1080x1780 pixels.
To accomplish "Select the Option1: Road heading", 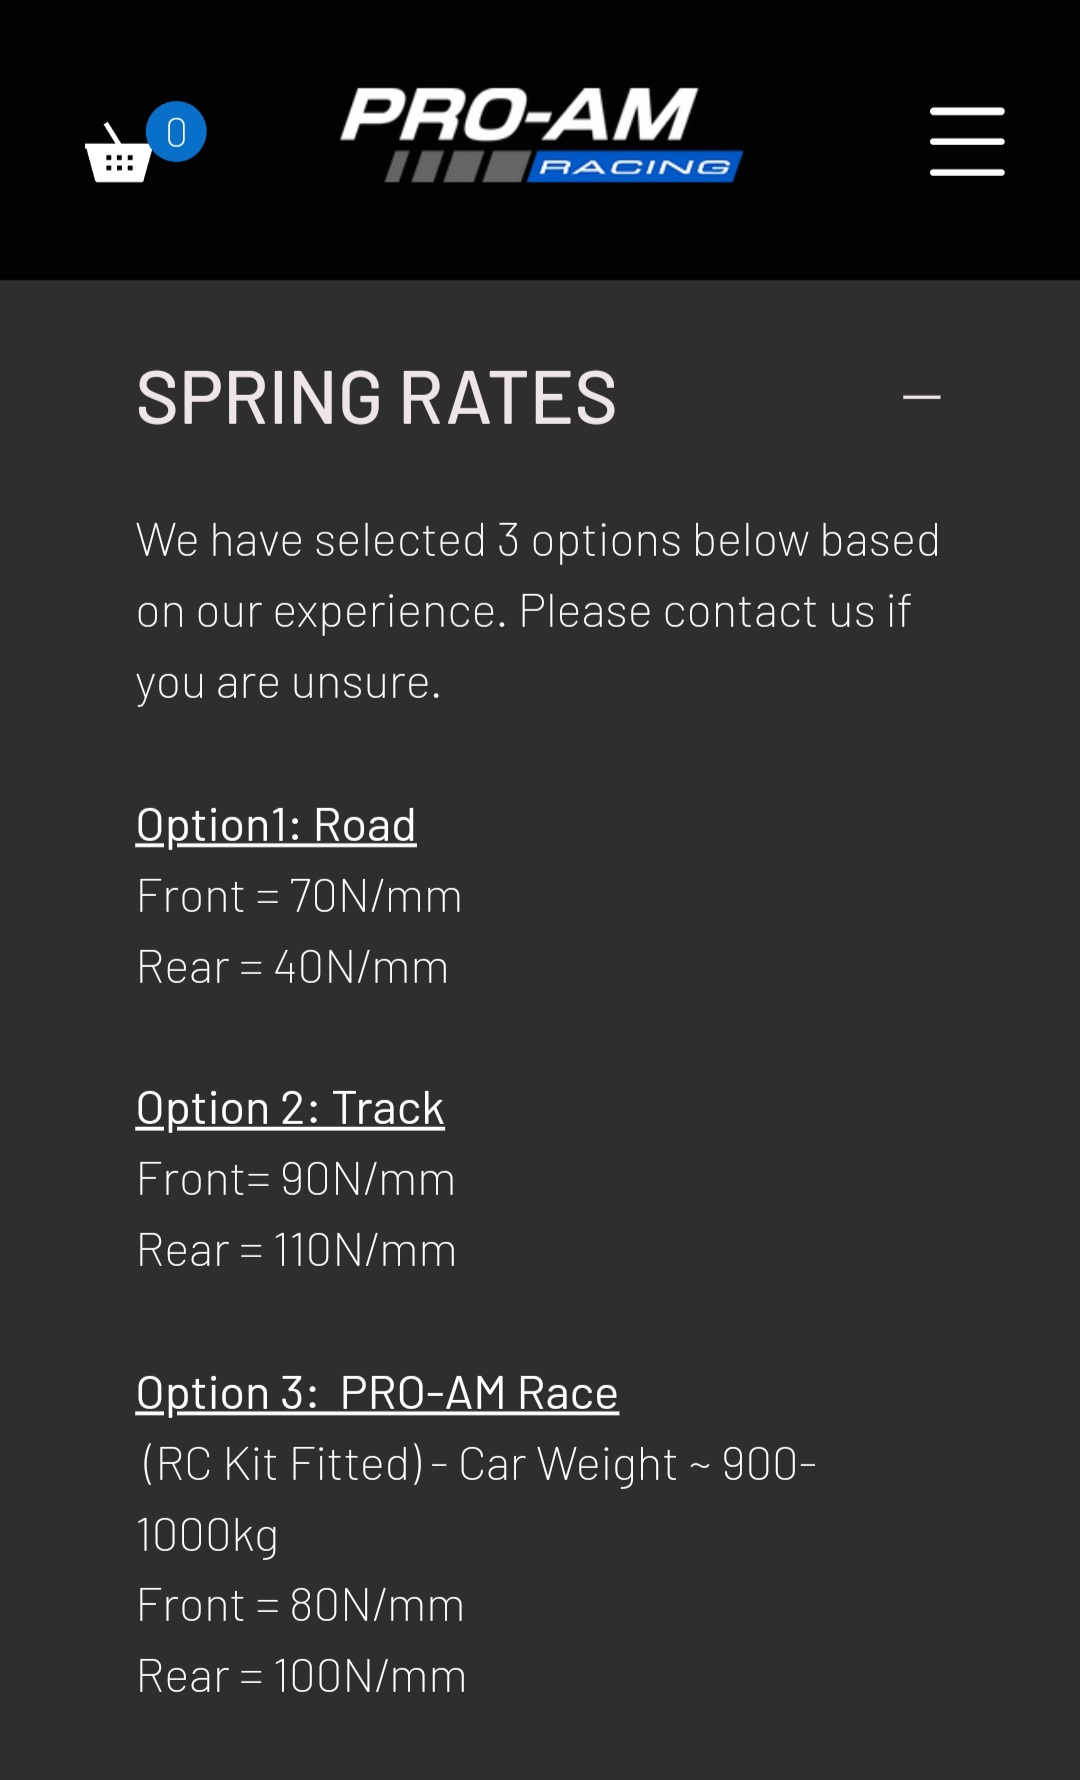I will (x=276, y=825).
